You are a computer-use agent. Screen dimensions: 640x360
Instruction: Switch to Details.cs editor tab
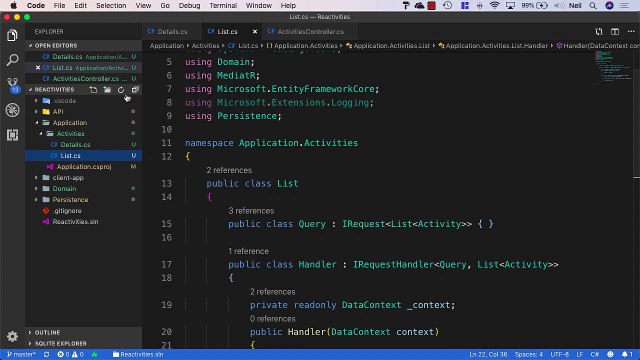coord(172,31)
